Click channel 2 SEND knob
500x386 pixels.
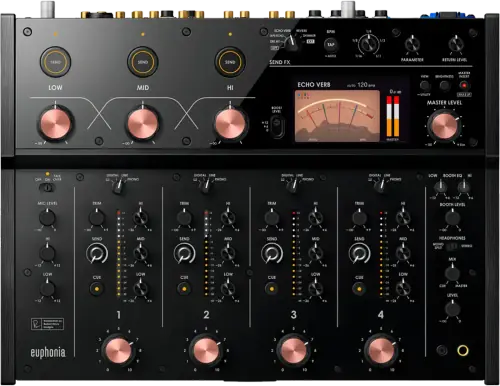(184, 254)
